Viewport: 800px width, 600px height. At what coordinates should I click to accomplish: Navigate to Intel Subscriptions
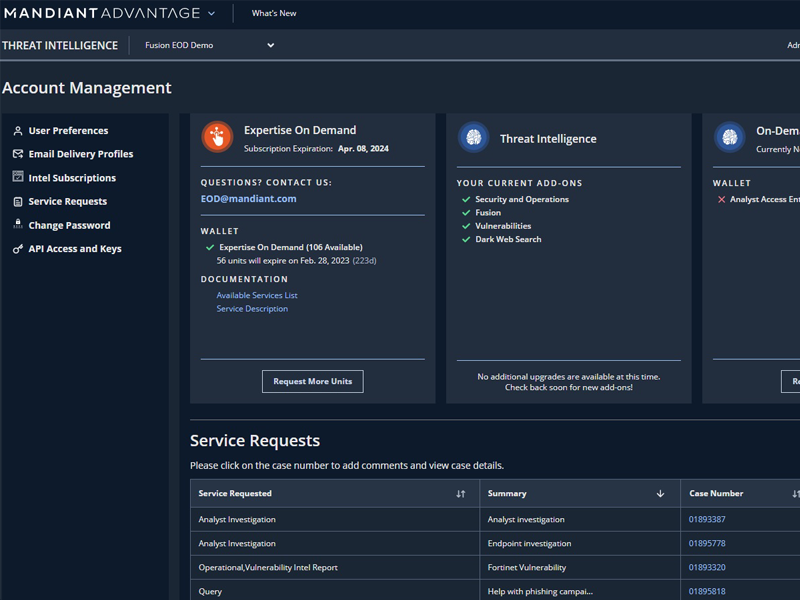(x=72, y=178)
